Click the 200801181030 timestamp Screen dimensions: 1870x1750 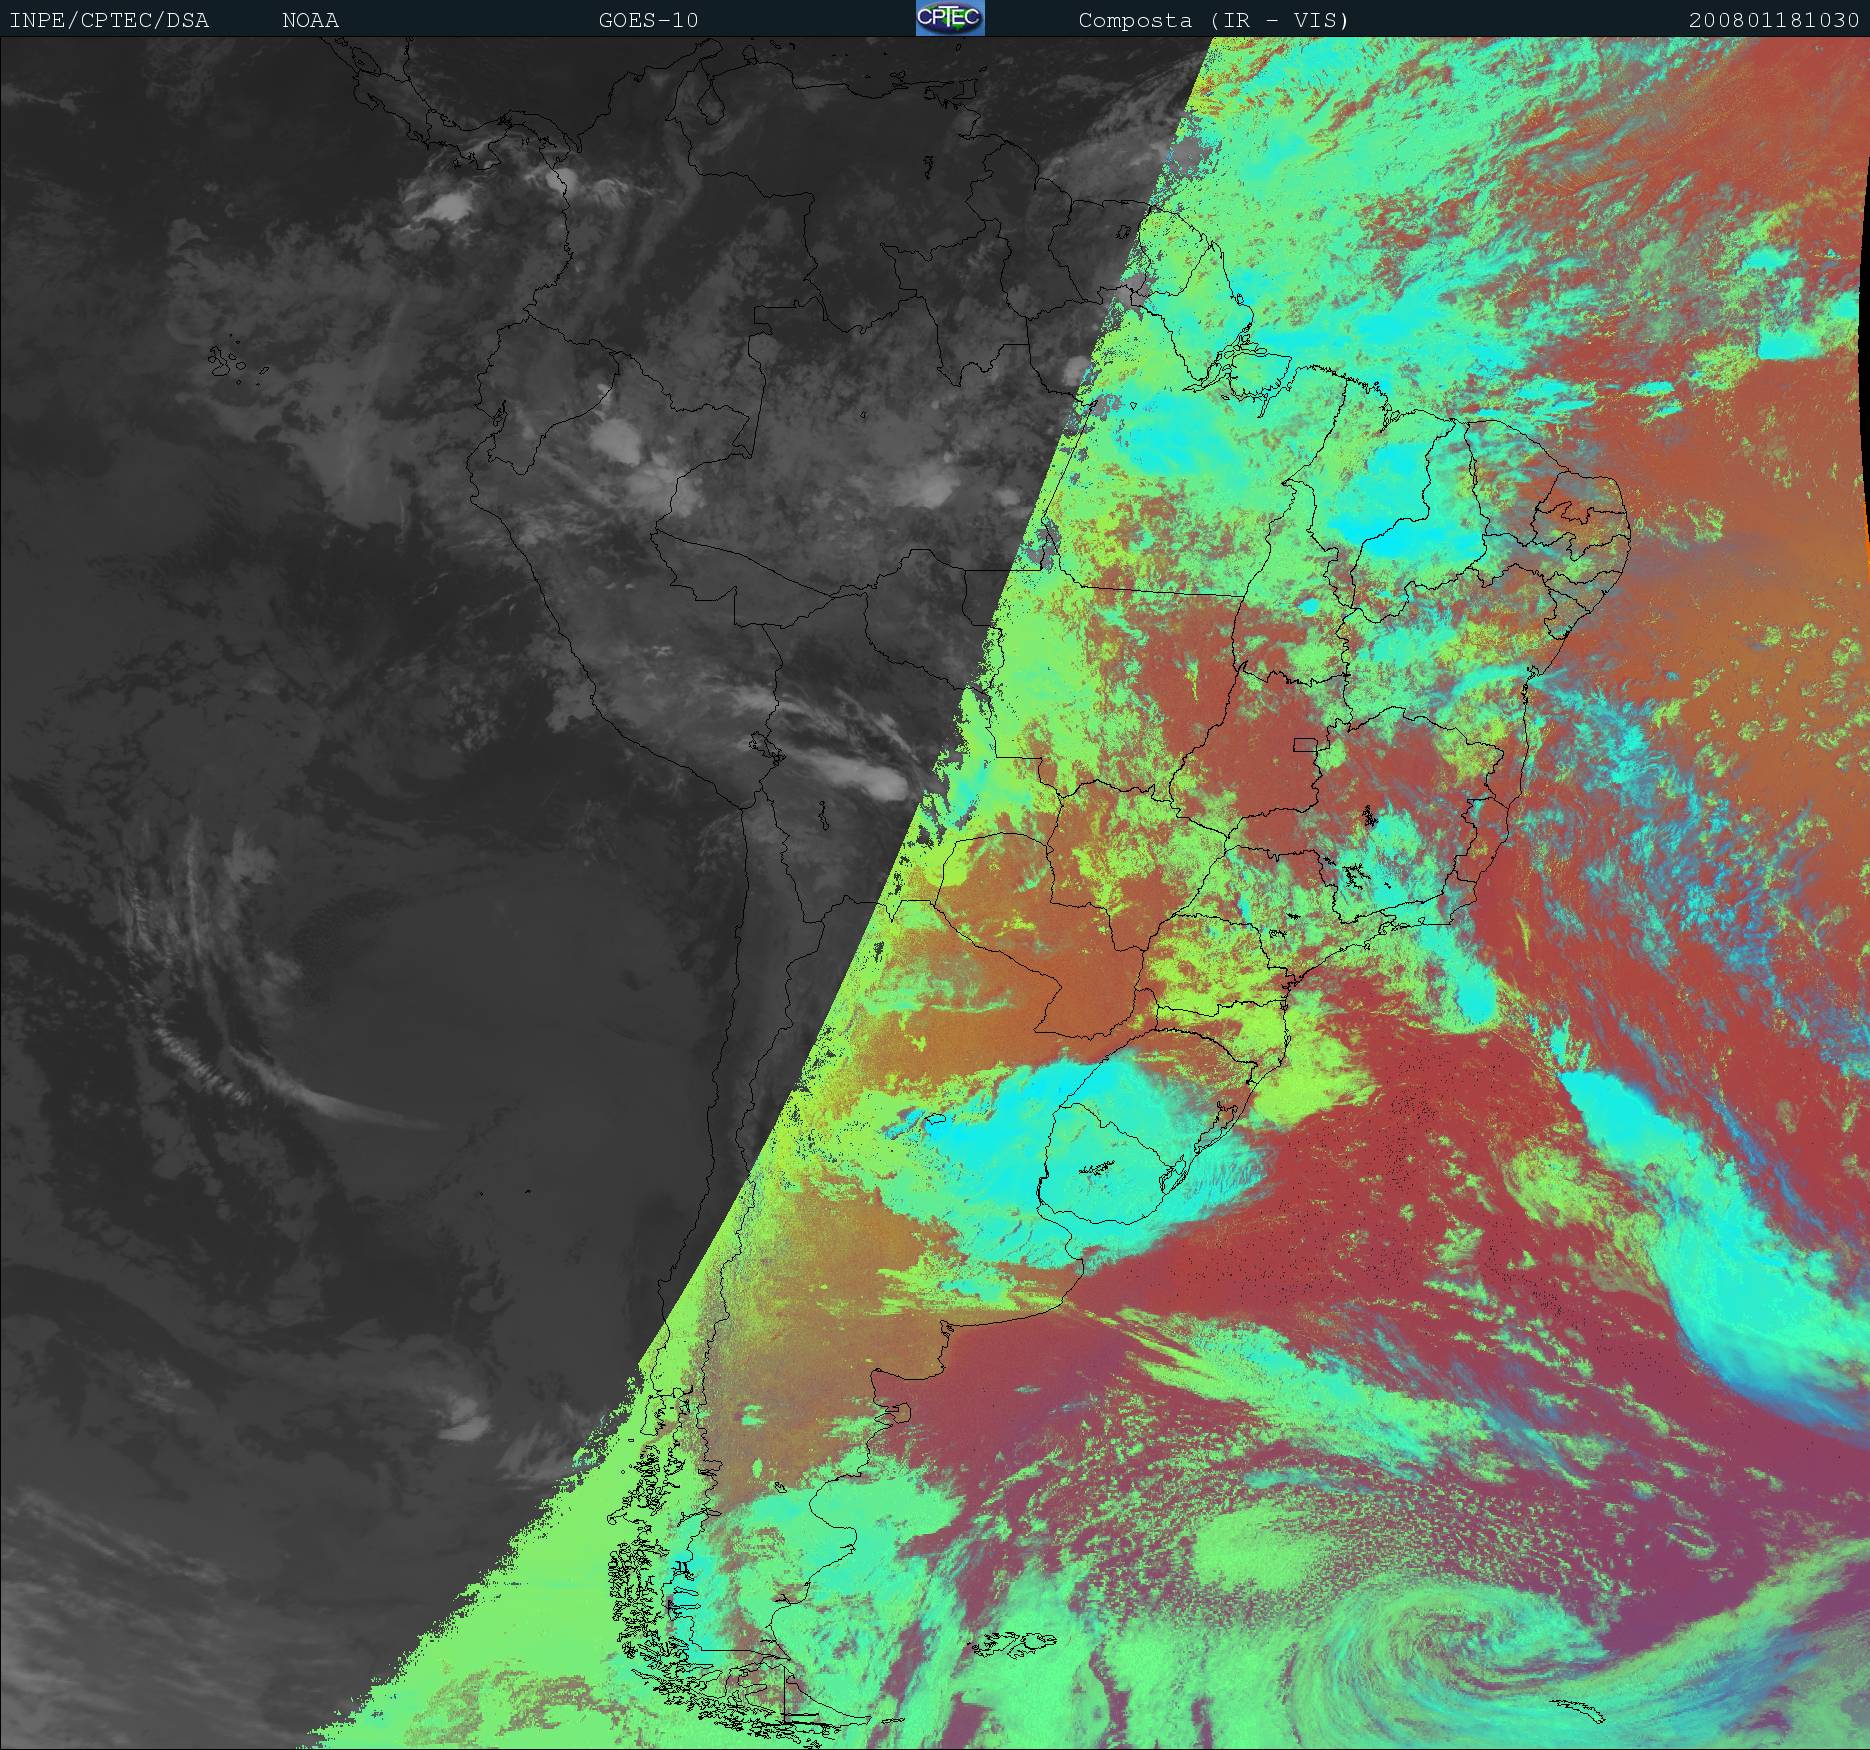pyautogui.click(x=1773, y=20)
